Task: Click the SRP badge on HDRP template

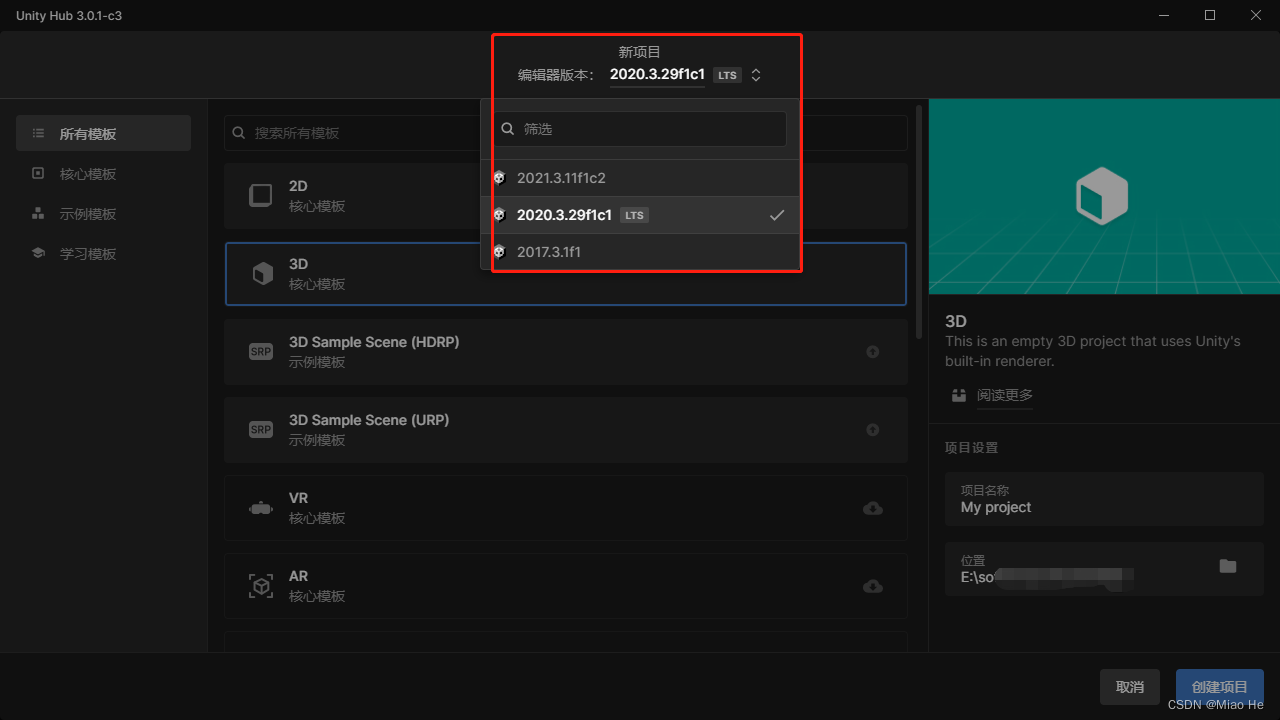Action: 261,352
